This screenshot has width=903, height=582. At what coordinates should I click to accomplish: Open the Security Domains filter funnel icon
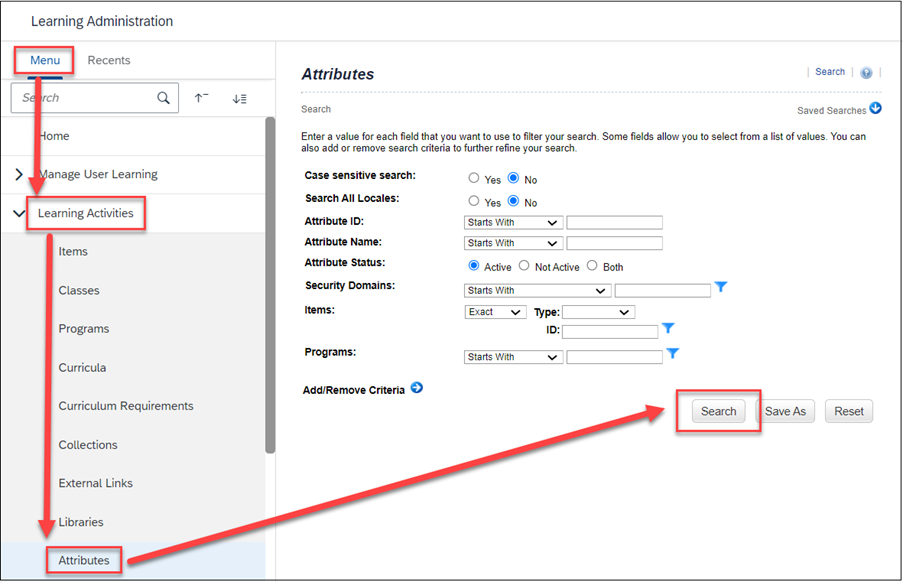(x=721, y=288)
